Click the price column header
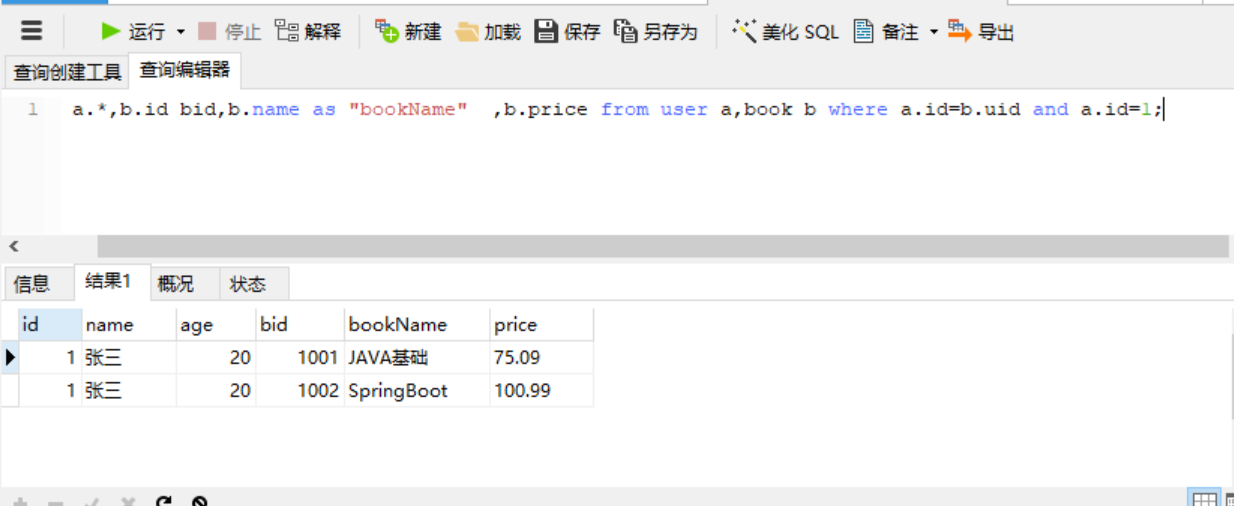The height and width of the screenshot is (506, 1234). 542,324
